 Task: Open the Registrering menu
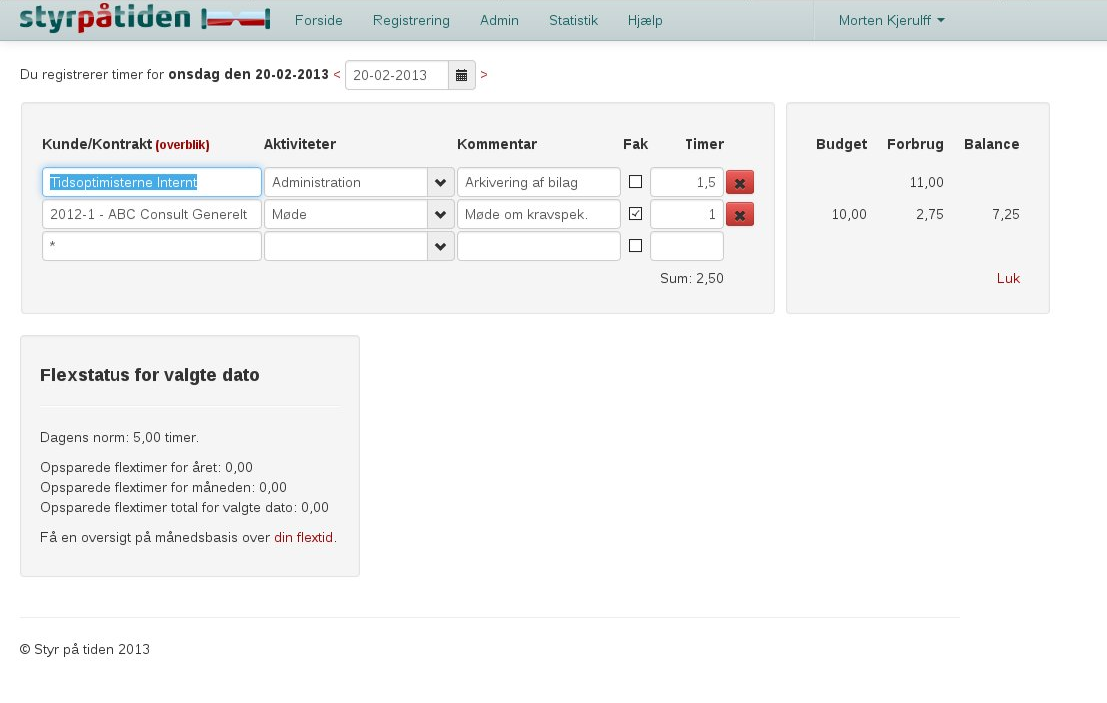[x=410, y=20]
